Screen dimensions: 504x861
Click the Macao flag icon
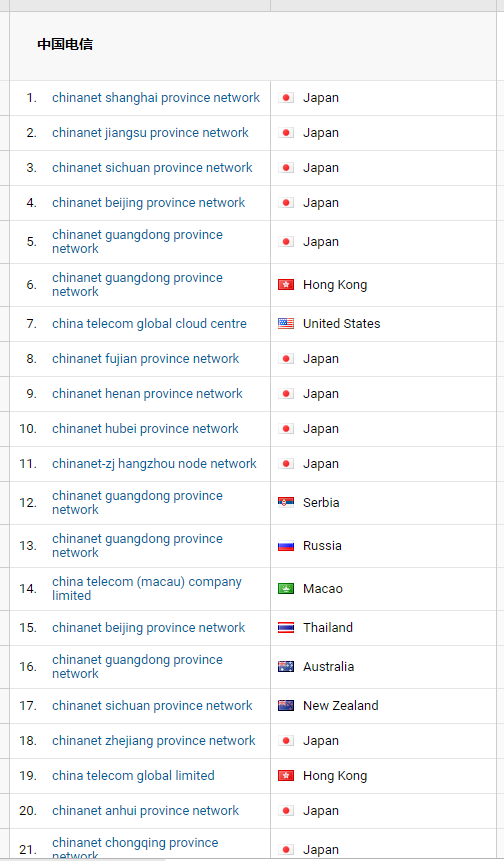[x=286, y=588]
